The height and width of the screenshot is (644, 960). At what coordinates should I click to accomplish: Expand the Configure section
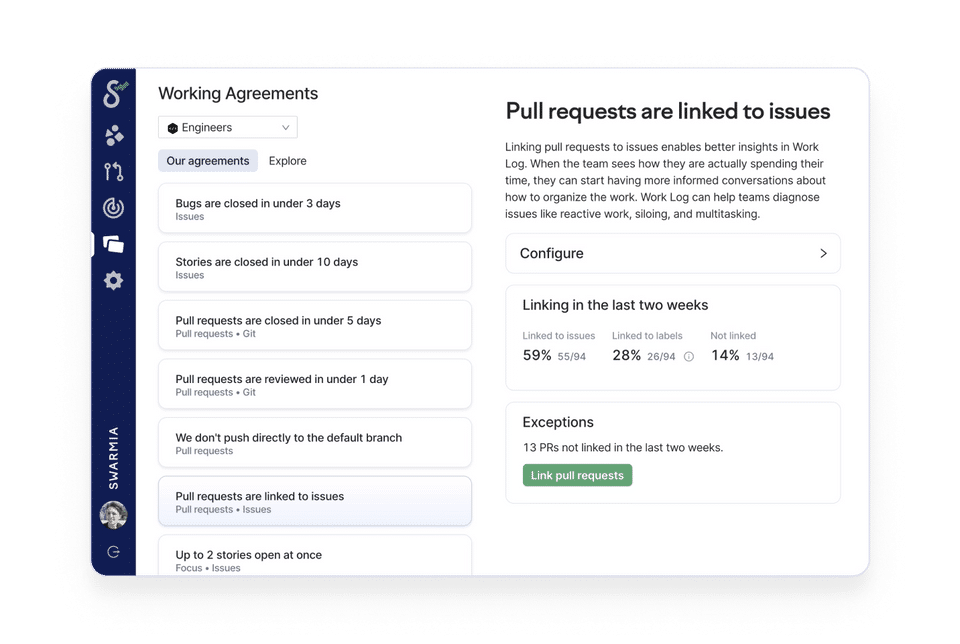click(672, 254)
